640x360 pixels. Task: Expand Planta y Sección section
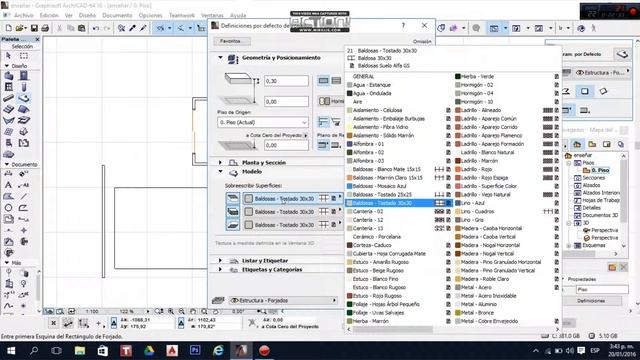[x=220, y=162]
